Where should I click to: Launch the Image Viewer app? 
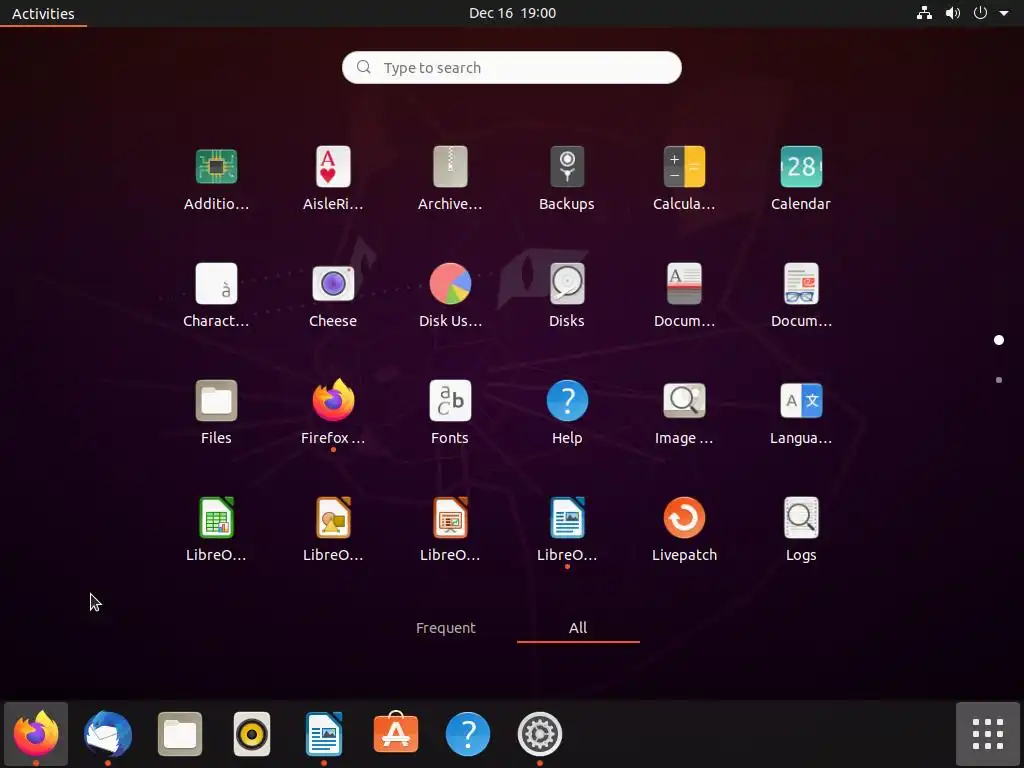(x=684, y=400)
